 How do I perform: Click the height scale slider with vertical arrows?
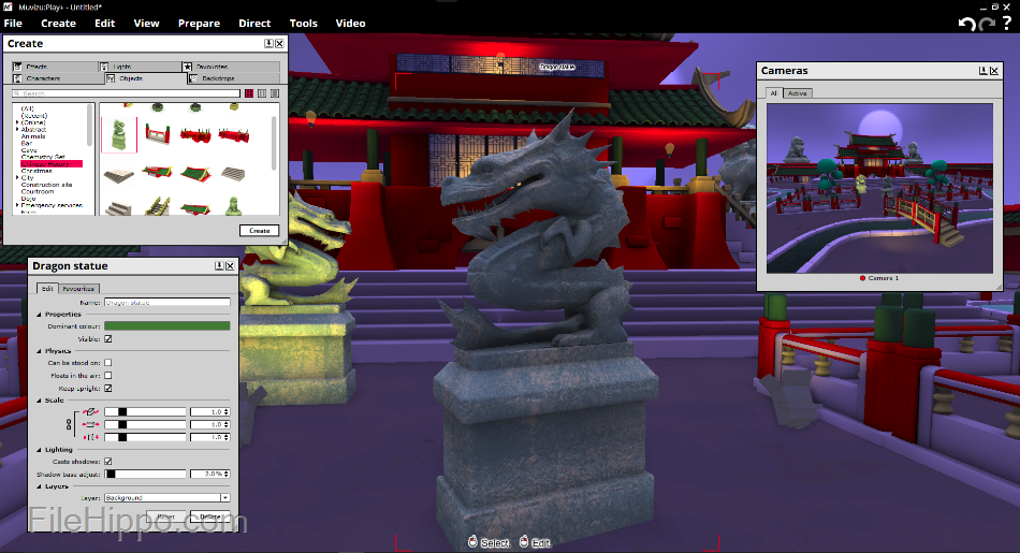pyautogui.click(x=145, y=437)
